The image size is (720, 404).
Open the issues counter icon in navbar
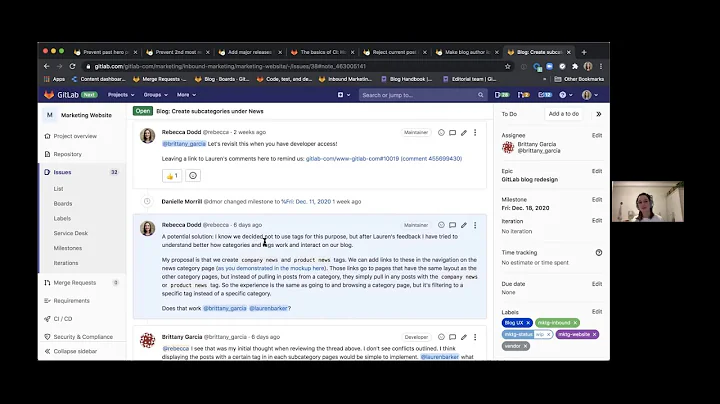tap(501, 95)
